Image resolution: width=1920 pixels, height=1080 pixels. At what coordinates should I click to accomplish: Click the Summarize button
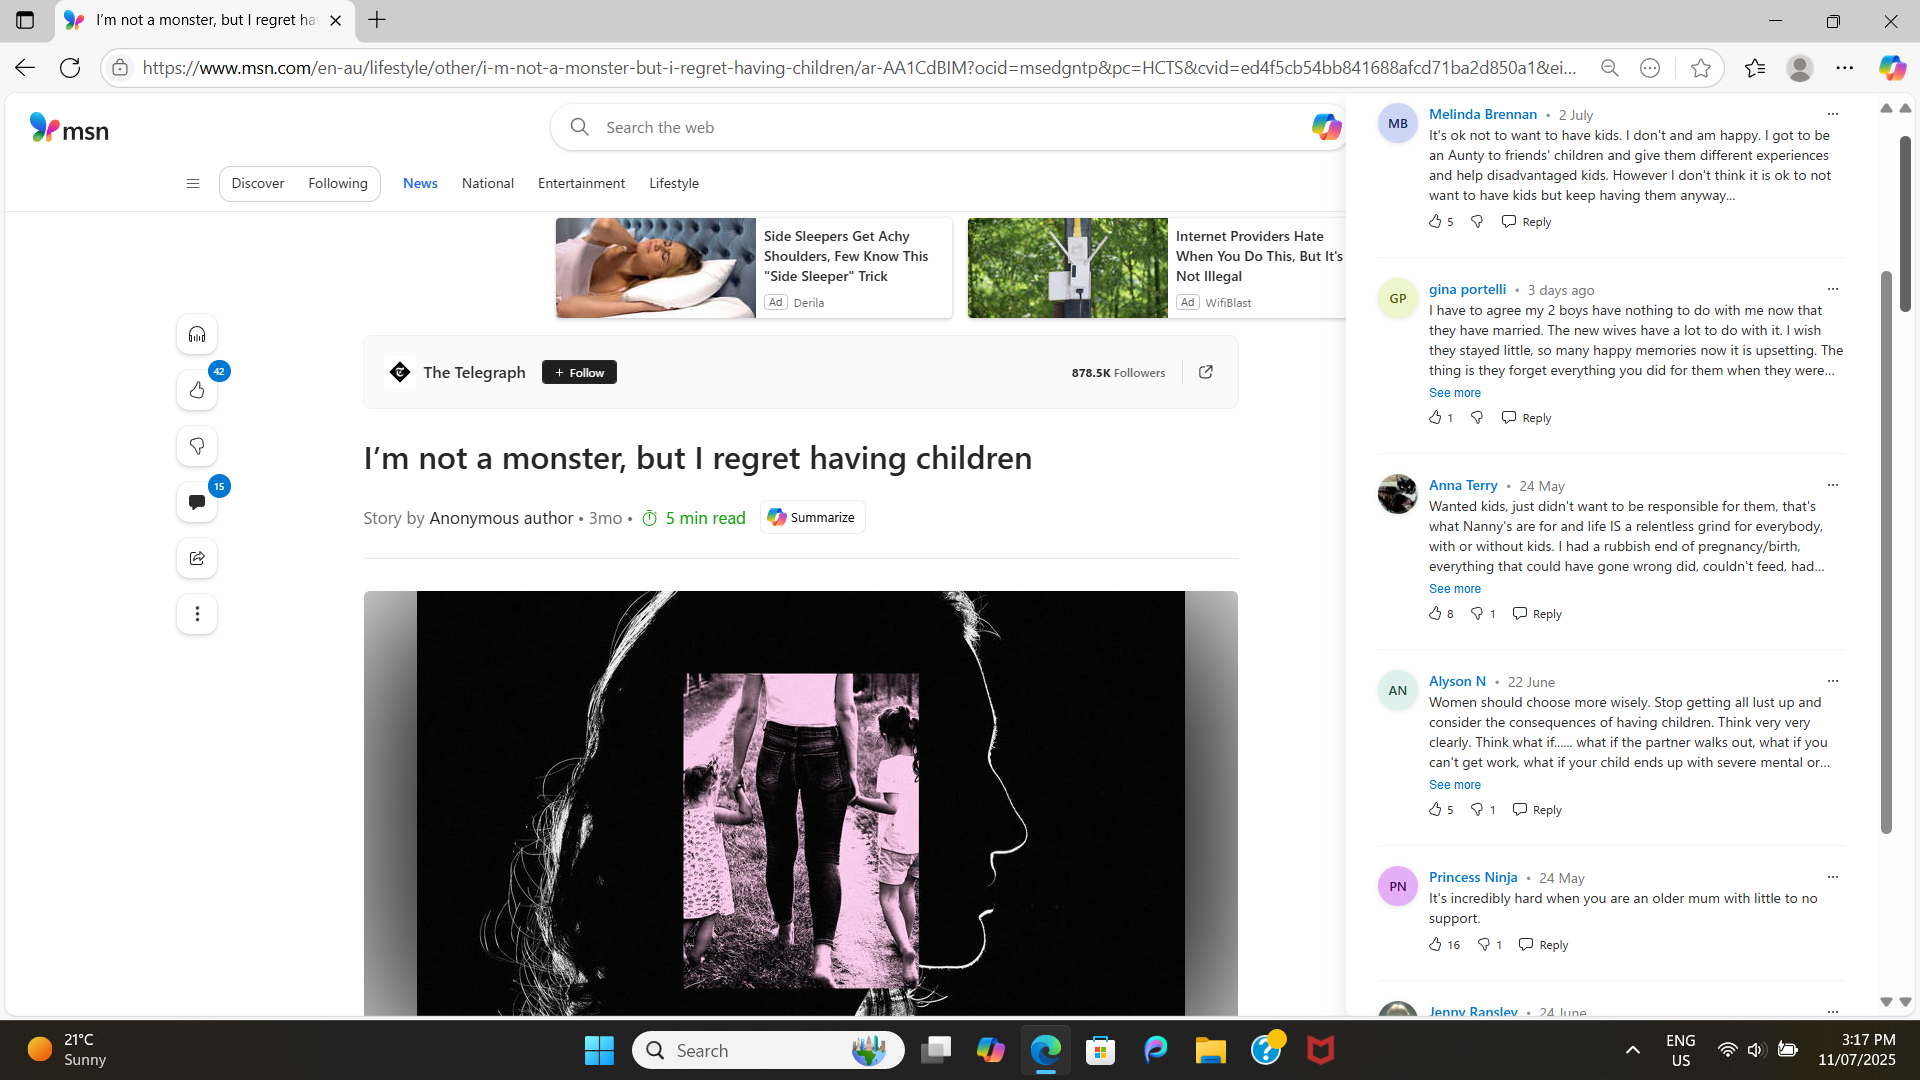812,517
